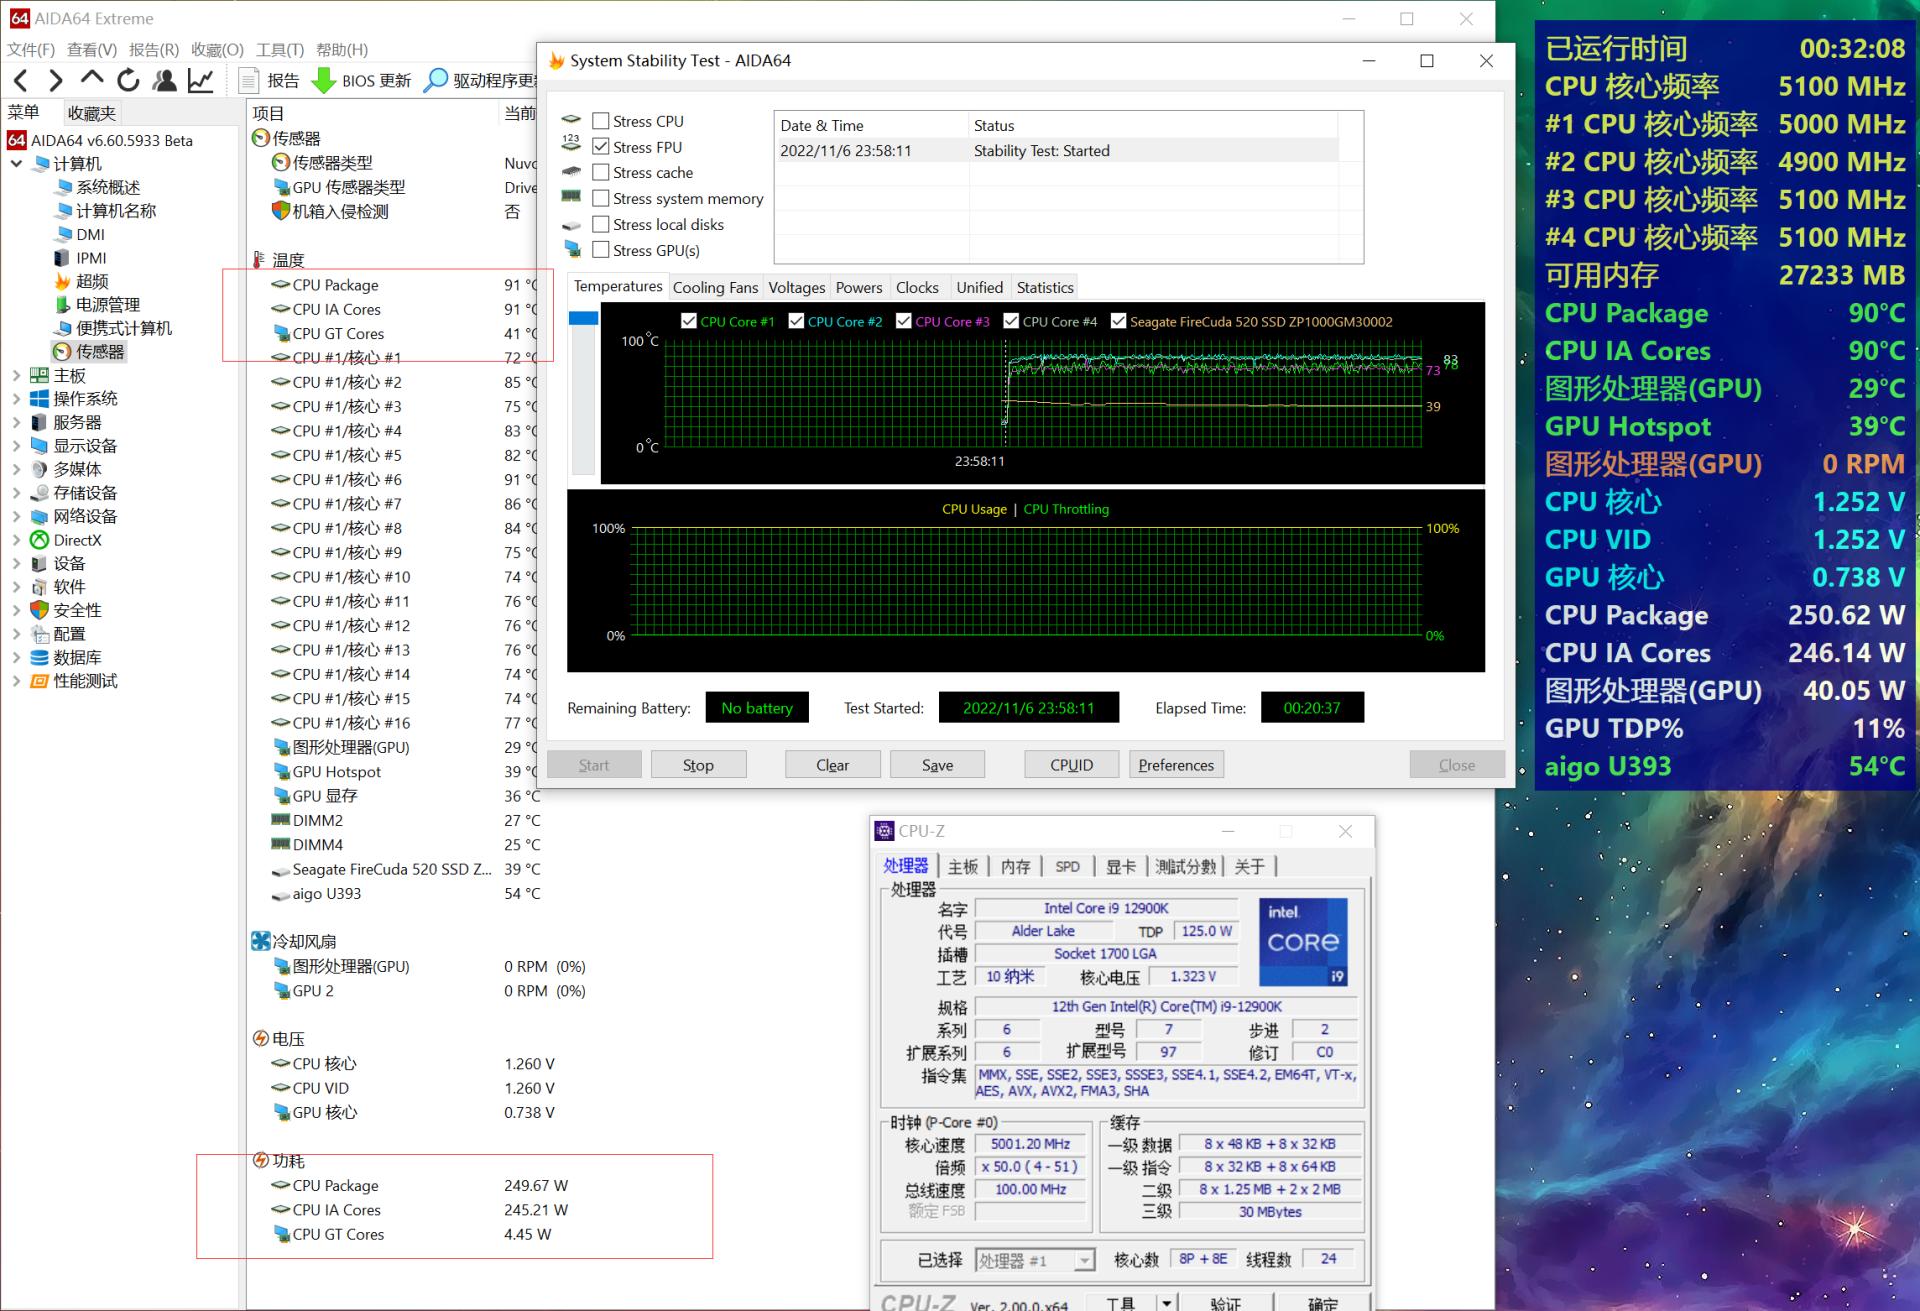
Task: Open the processor selection dropdown in CPU-Z
Action: pos(1085,1260)
